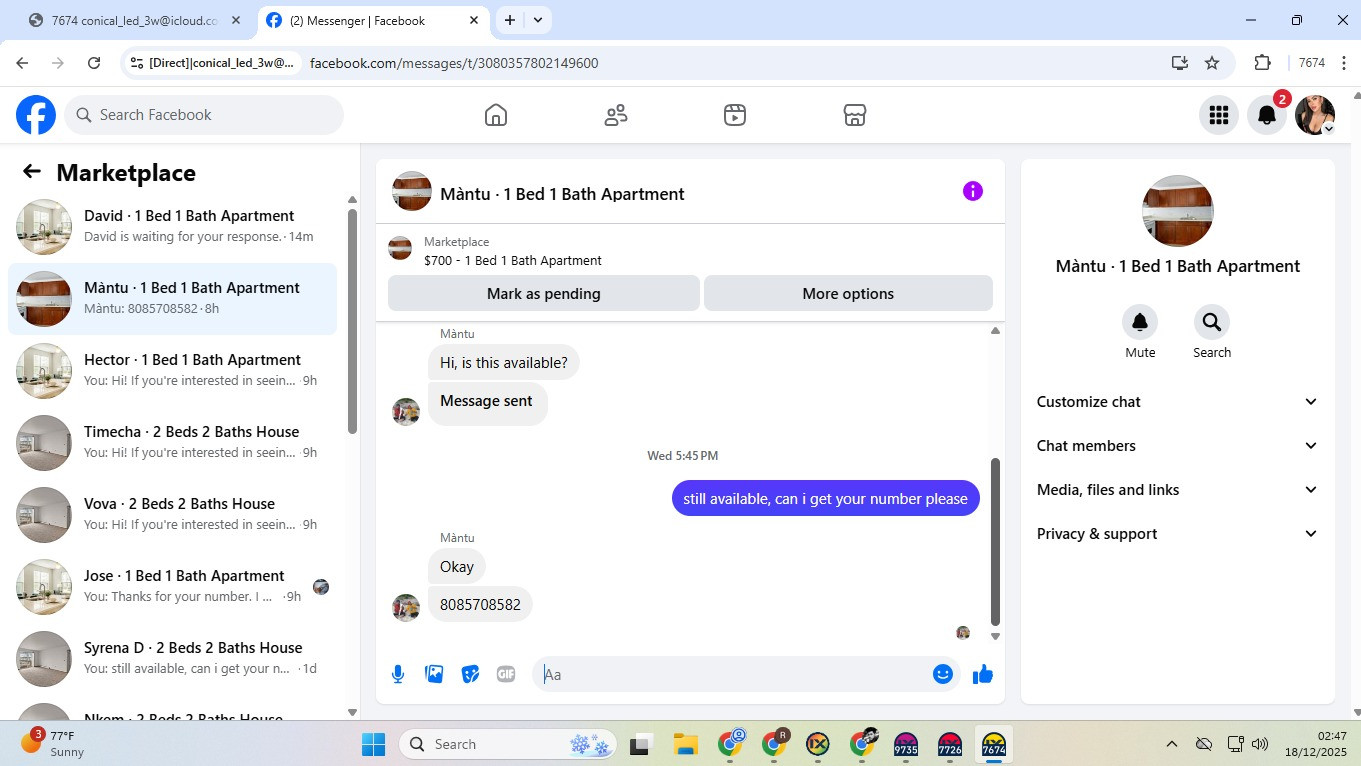Open the $700 Marketplace listing link
Viewport: 1361px width, 766px height.
(x=512, y=261)
